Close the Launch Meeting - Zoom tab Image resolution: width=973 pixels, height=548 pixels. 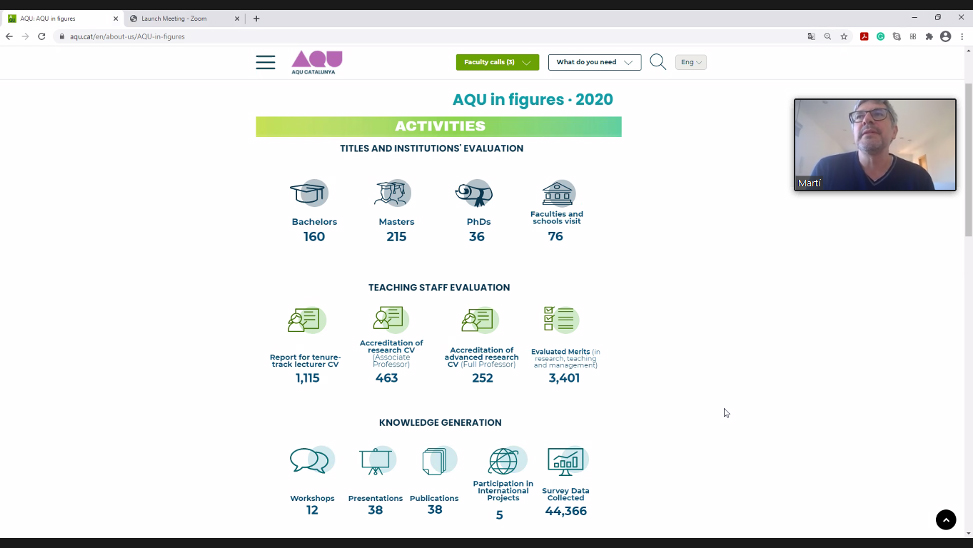coord(237,19)
